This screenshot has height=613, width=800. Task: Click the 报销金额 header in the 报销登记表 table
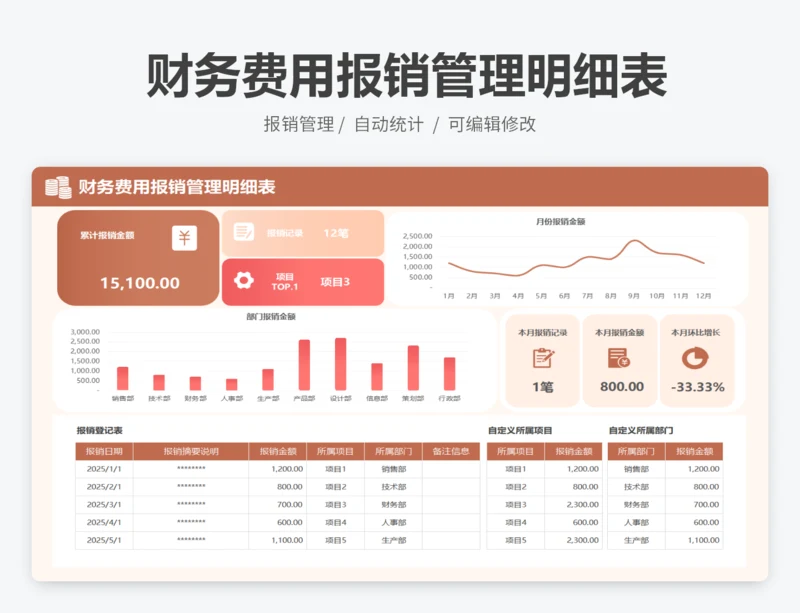[278, 451]
